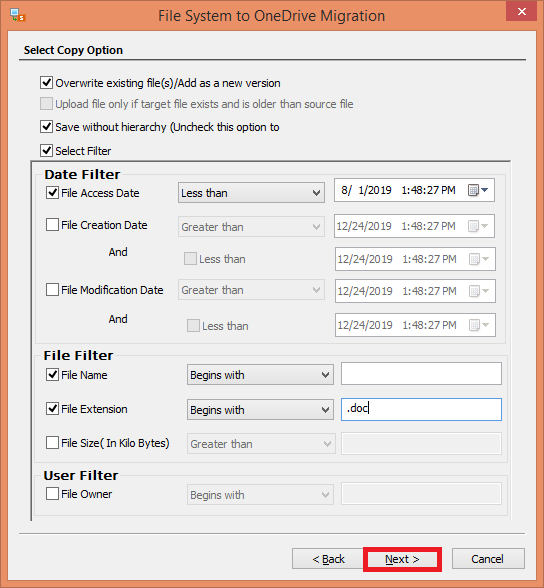Image resolution: width=544 pixels, height=588 pixels.
Task: Open File Access Date 'Less than' dropdown
Action: (x=251, y=193)
